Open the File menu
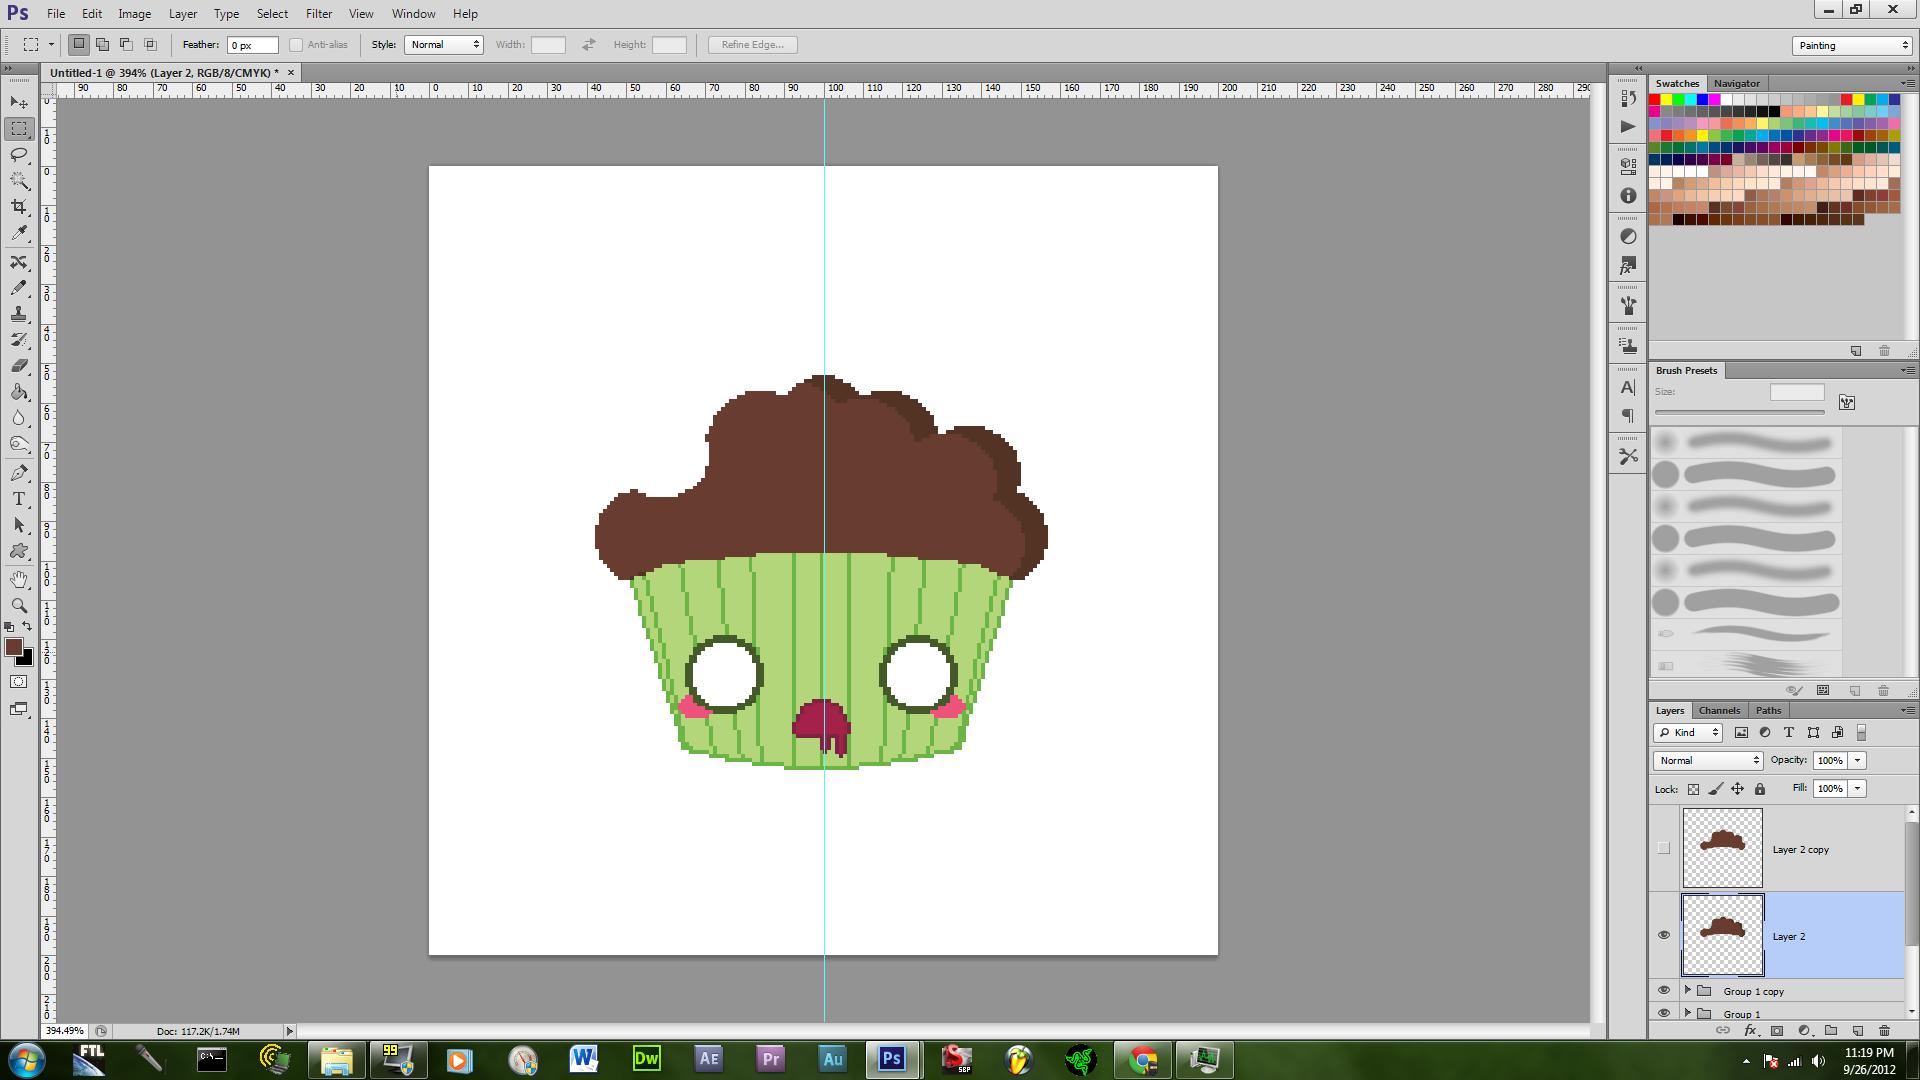1920x1080 pixels. point(56,14)
